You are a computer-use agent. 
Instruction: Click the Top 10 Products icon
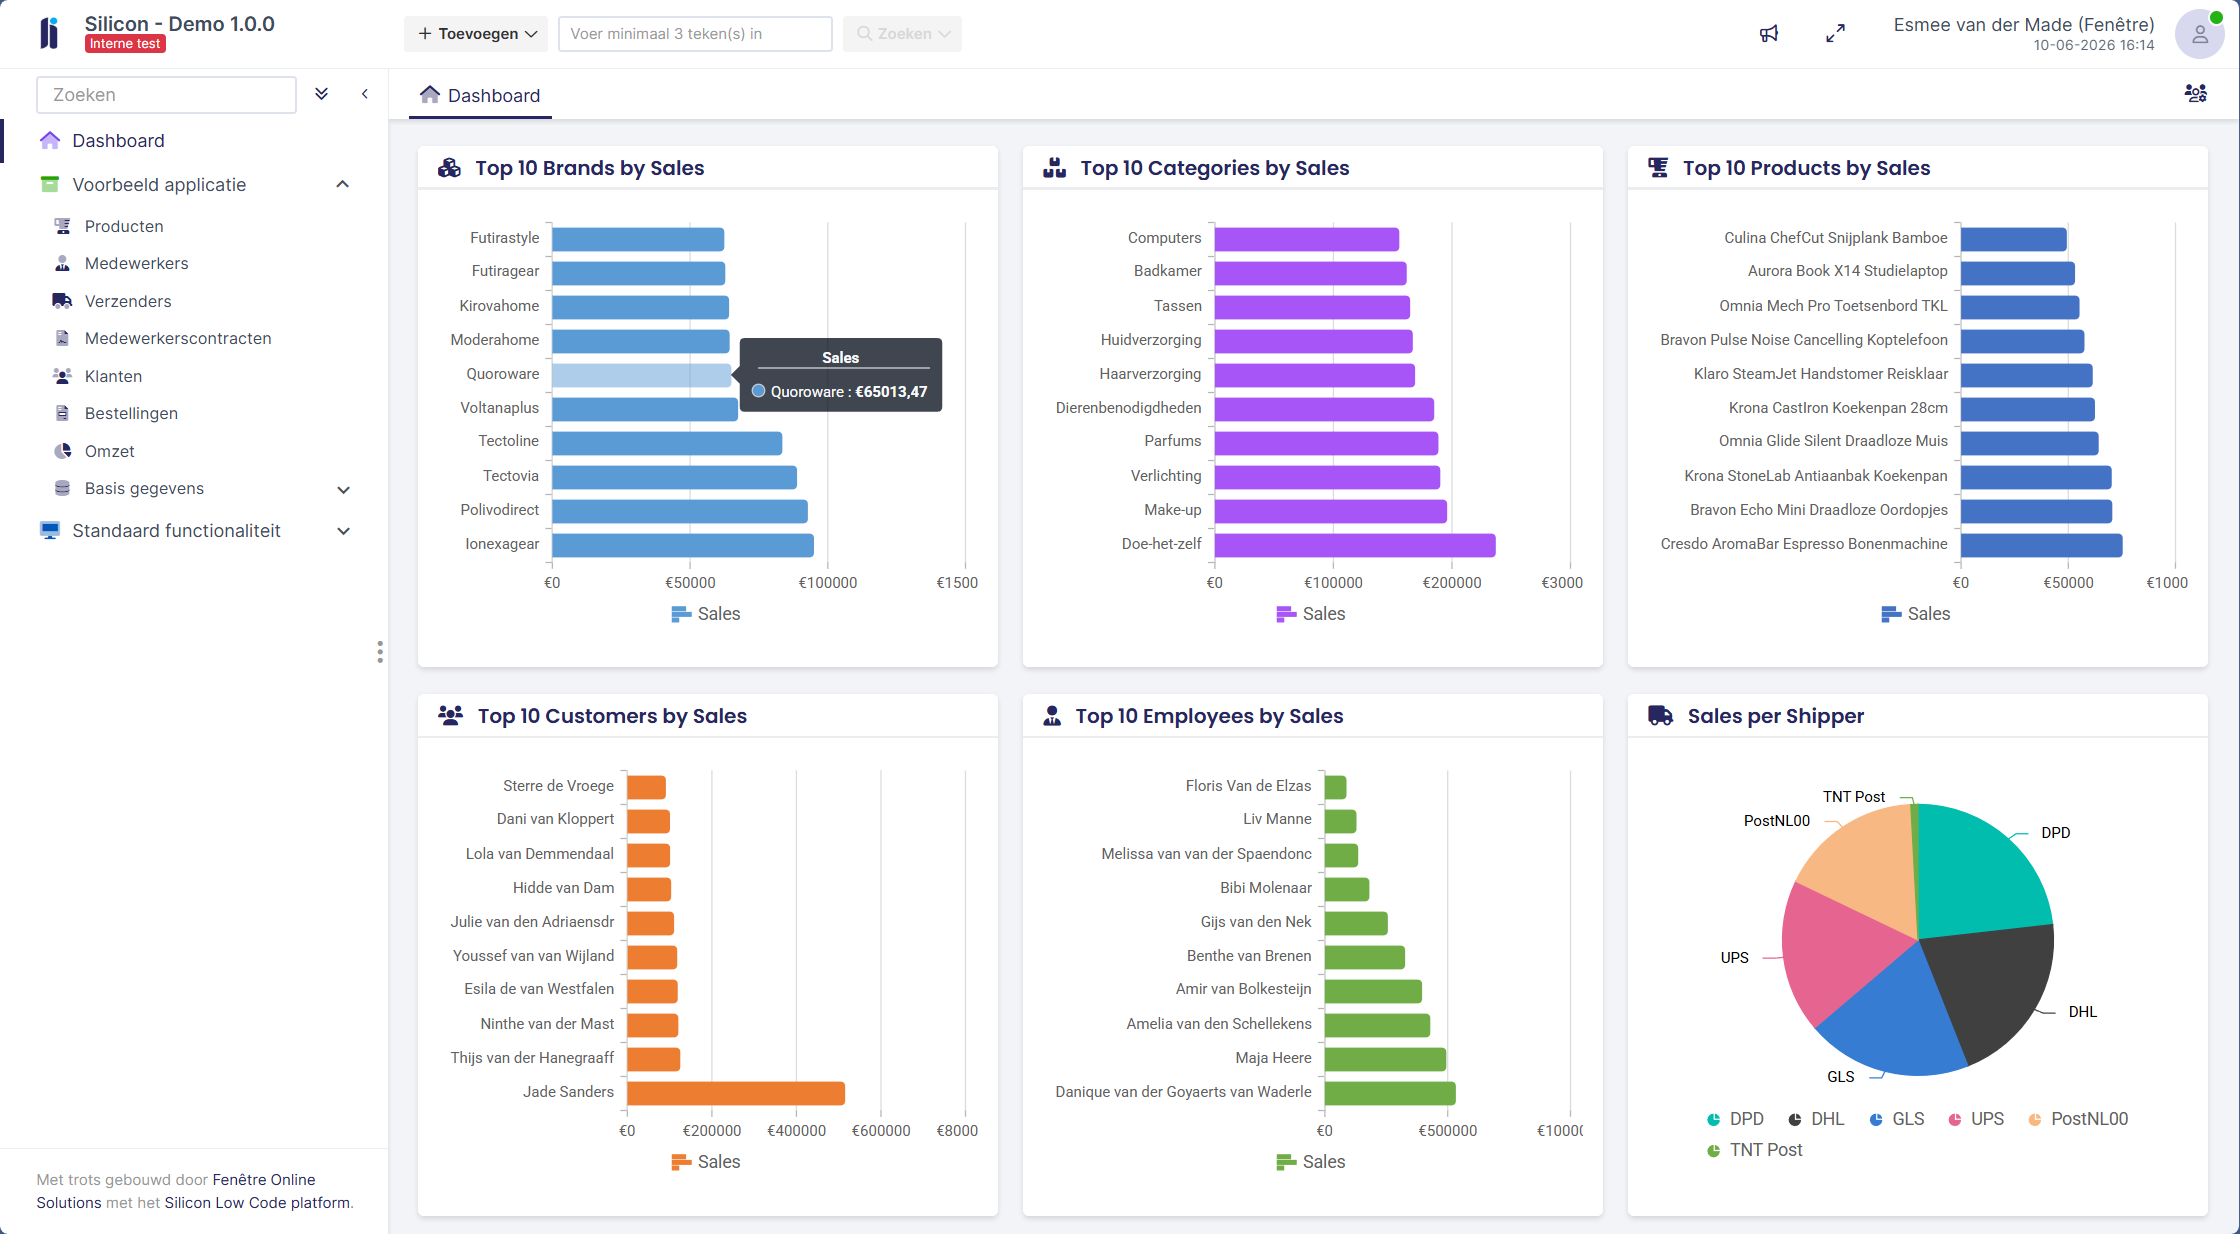pos(1658,168)
